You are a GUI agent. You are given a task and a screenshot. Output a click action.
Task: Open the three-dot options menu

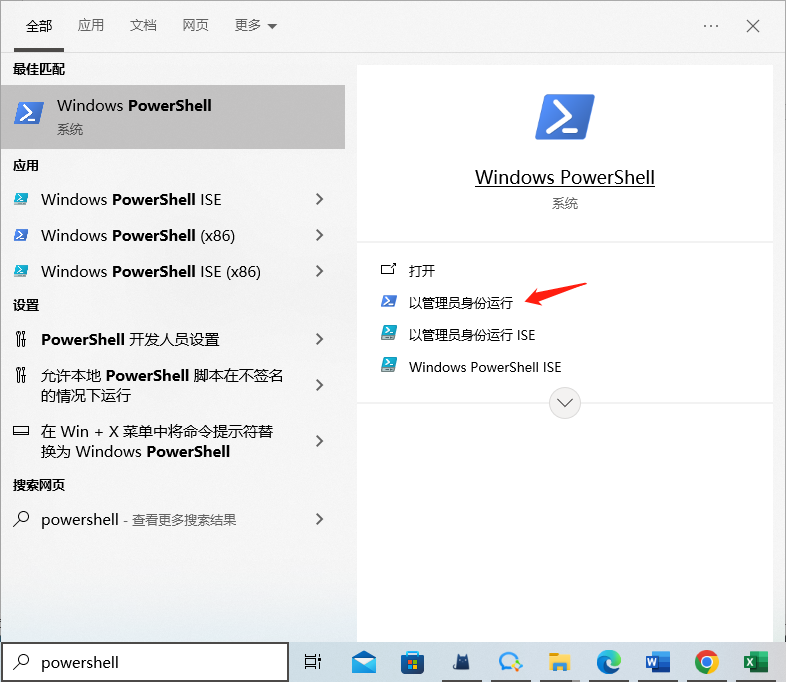point(711,26)
